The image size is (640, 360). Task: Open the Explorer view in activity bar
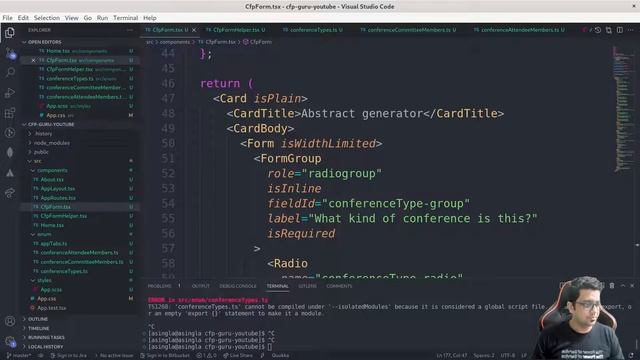[10, 32]
